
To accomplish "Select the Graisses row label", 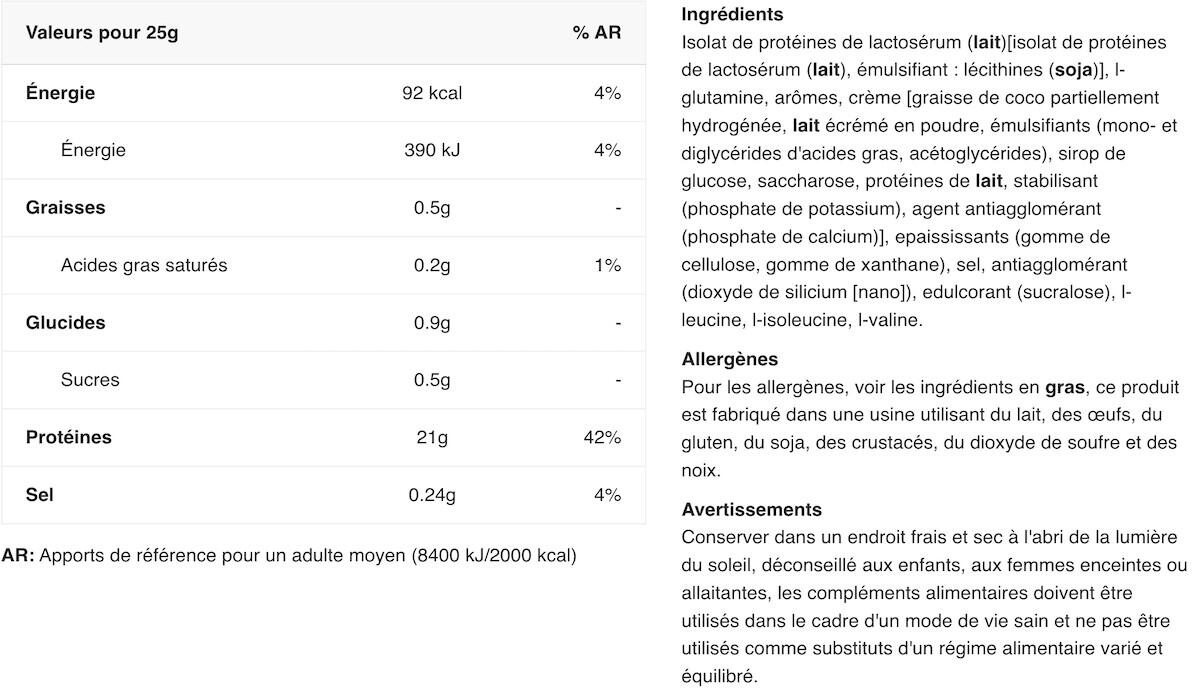I will click(x=66, y=208).
